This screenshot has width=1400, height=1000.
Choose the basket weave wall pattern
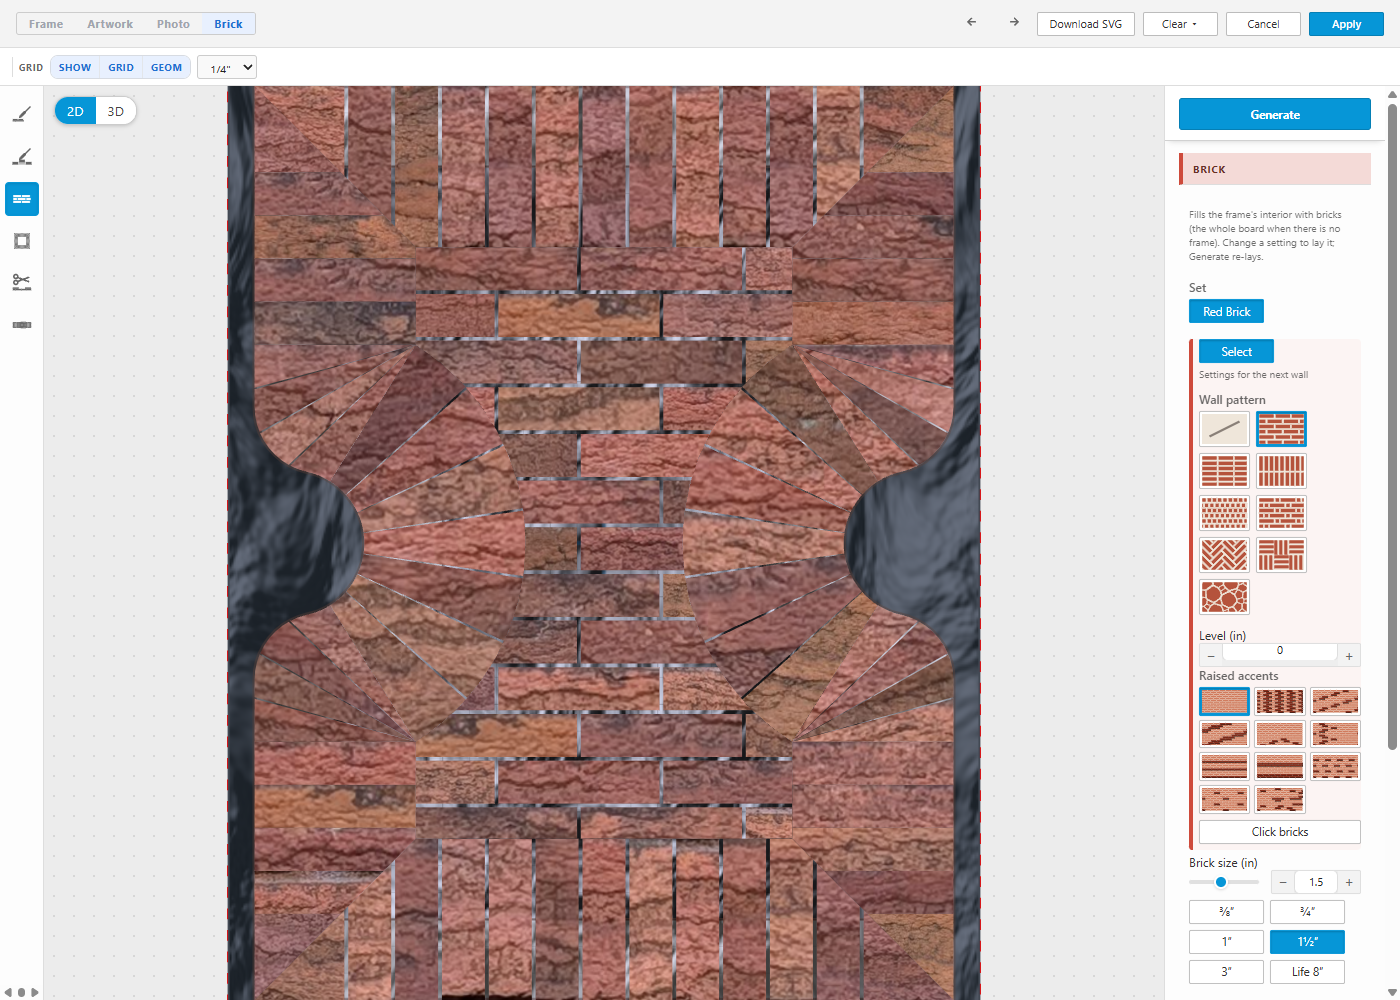[x=1281, y=555]
